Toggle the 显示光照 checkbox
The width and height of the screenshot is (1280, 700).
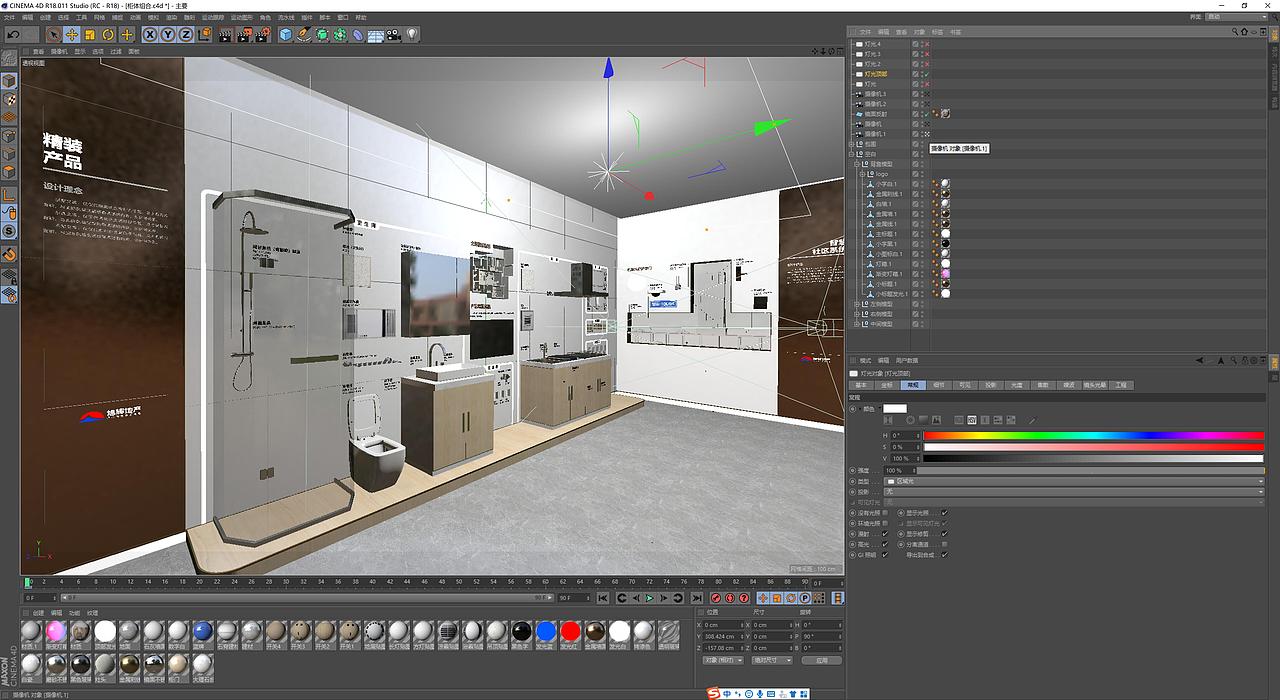pos(944,513)
